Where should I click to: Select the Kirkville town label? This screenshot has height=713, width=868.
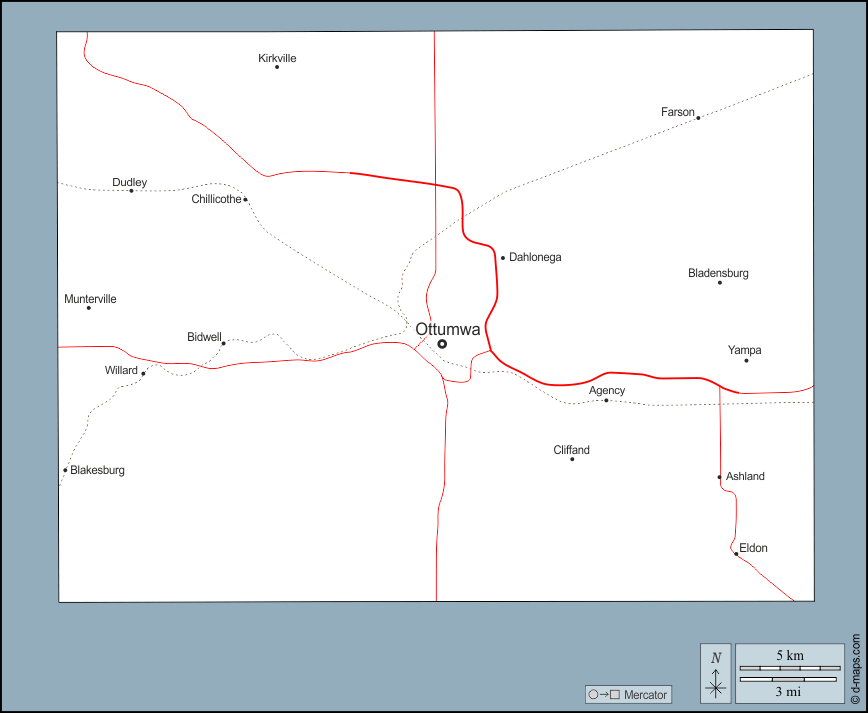click(x=277, y=58)
